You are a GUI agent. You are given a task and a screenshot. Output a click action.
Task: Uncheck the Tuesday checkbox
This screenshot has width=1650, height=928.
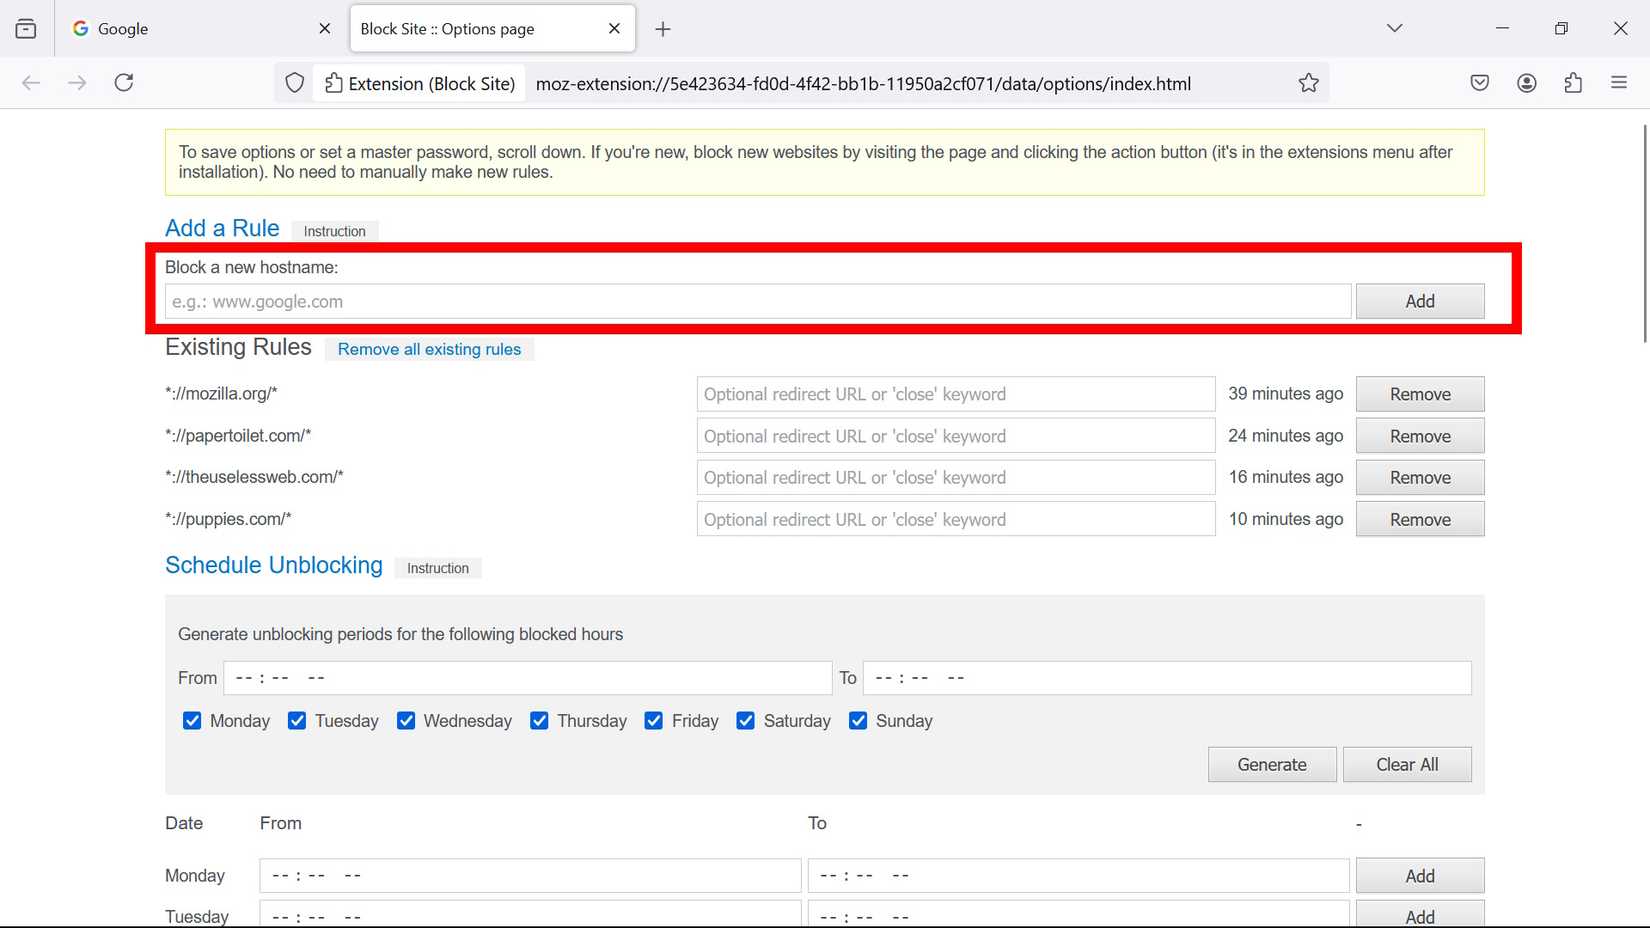tap(297, 720)
